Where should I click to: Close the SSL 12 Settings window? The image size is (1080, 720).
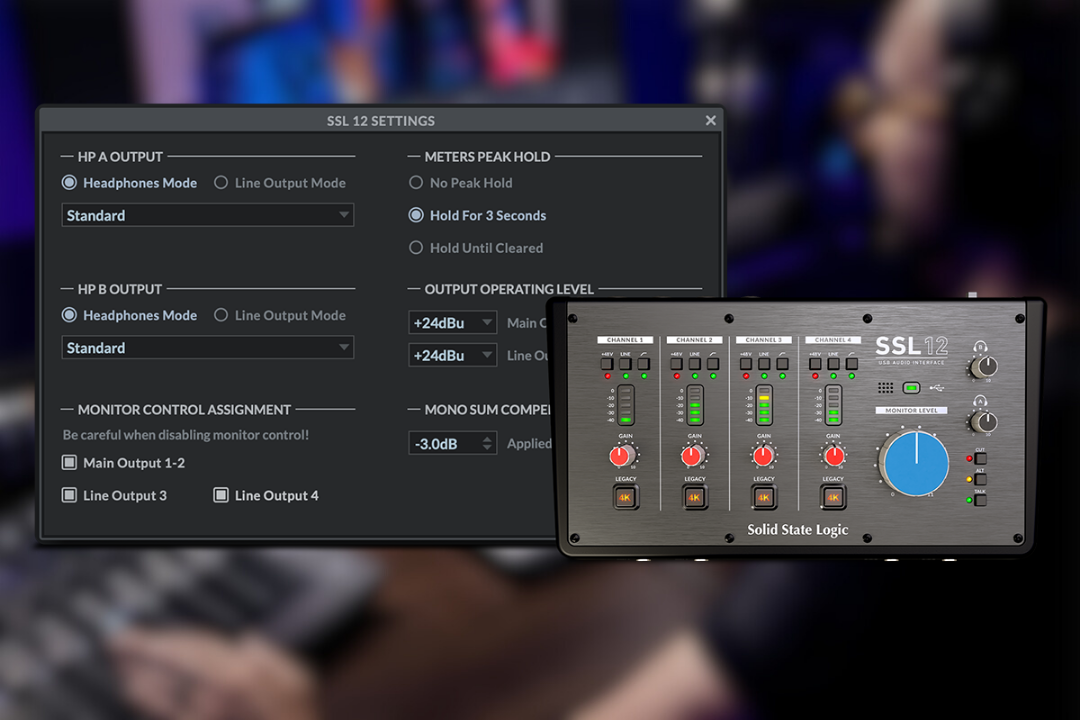710,121
